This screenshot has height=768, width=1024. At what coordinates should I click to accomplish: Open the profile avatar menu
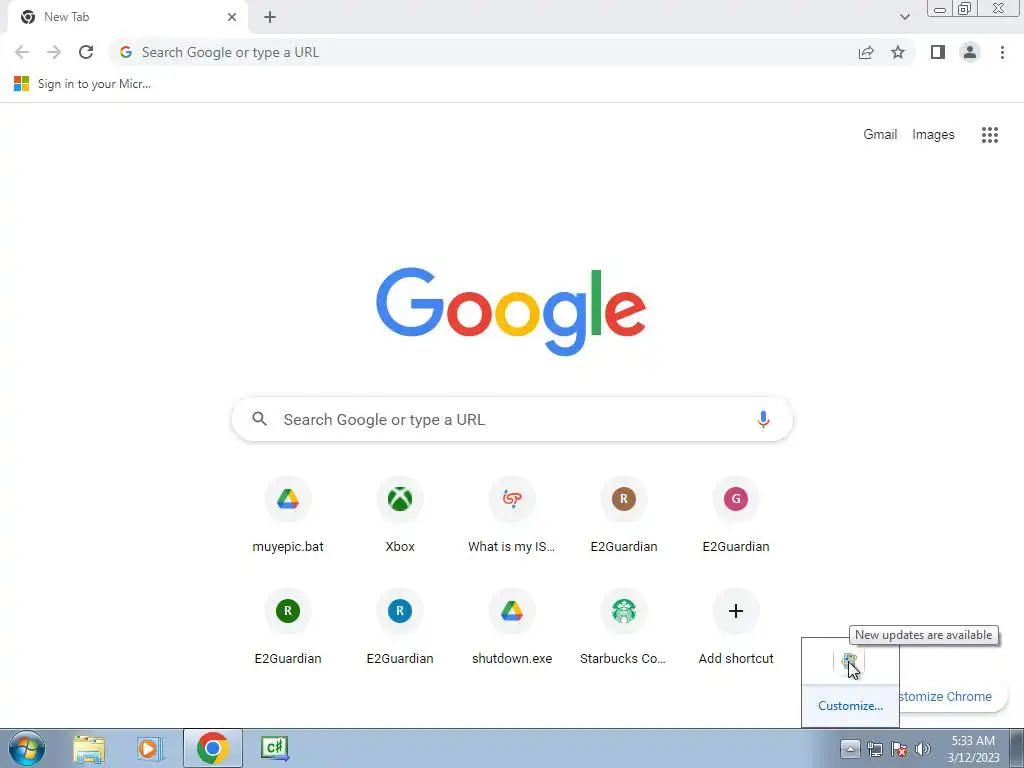coord(970,52)
